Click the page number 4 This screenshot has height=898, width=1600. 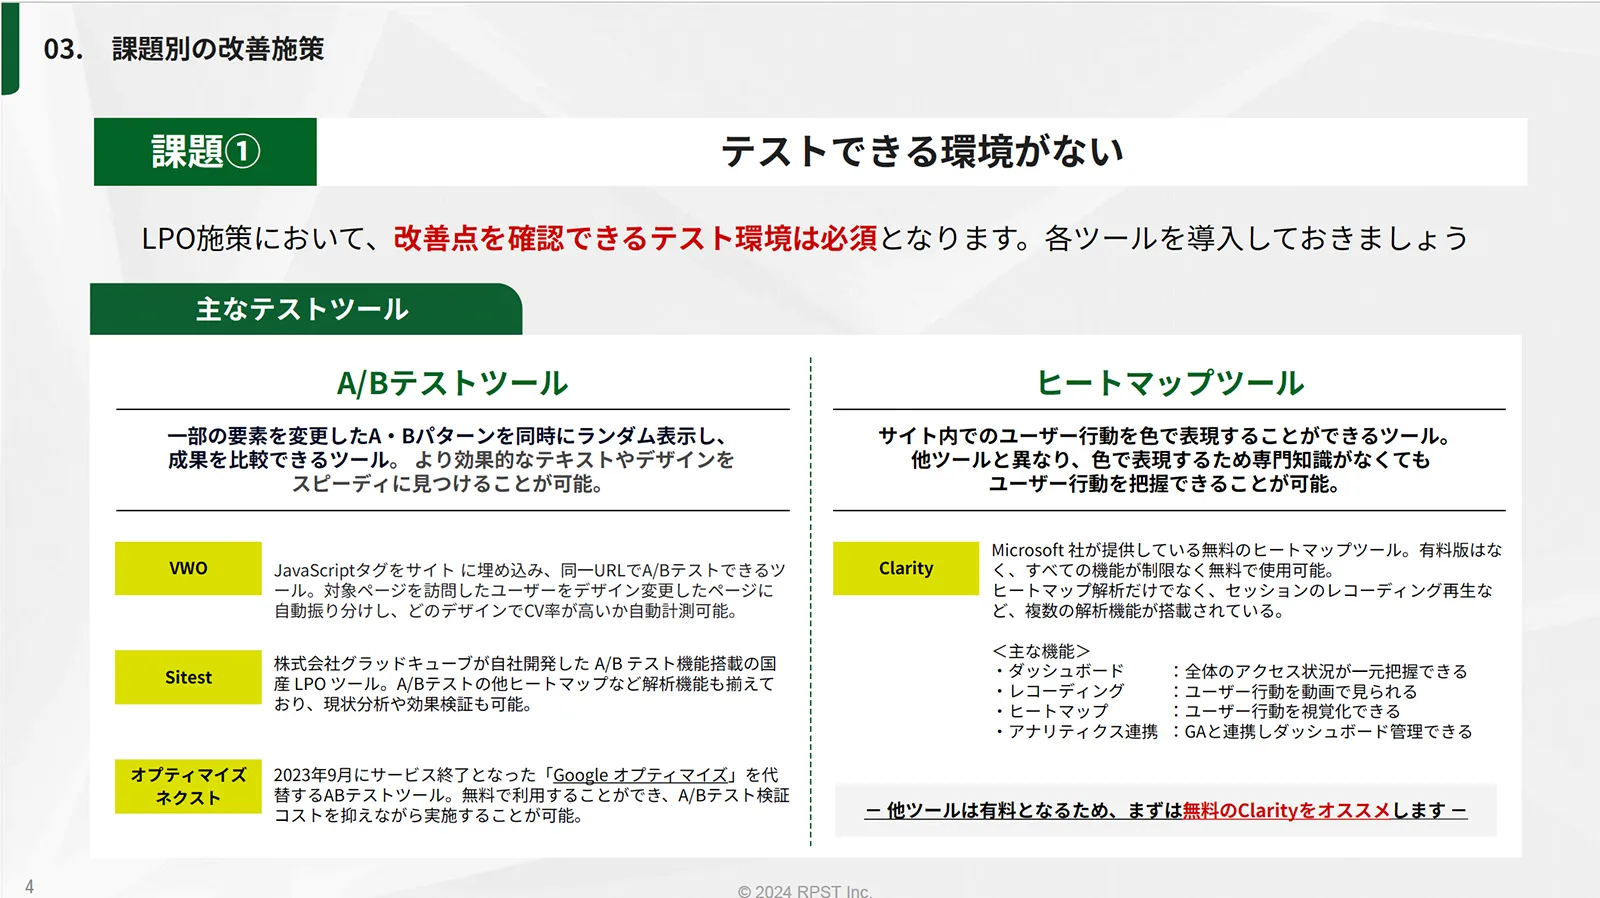coord(30,886)
